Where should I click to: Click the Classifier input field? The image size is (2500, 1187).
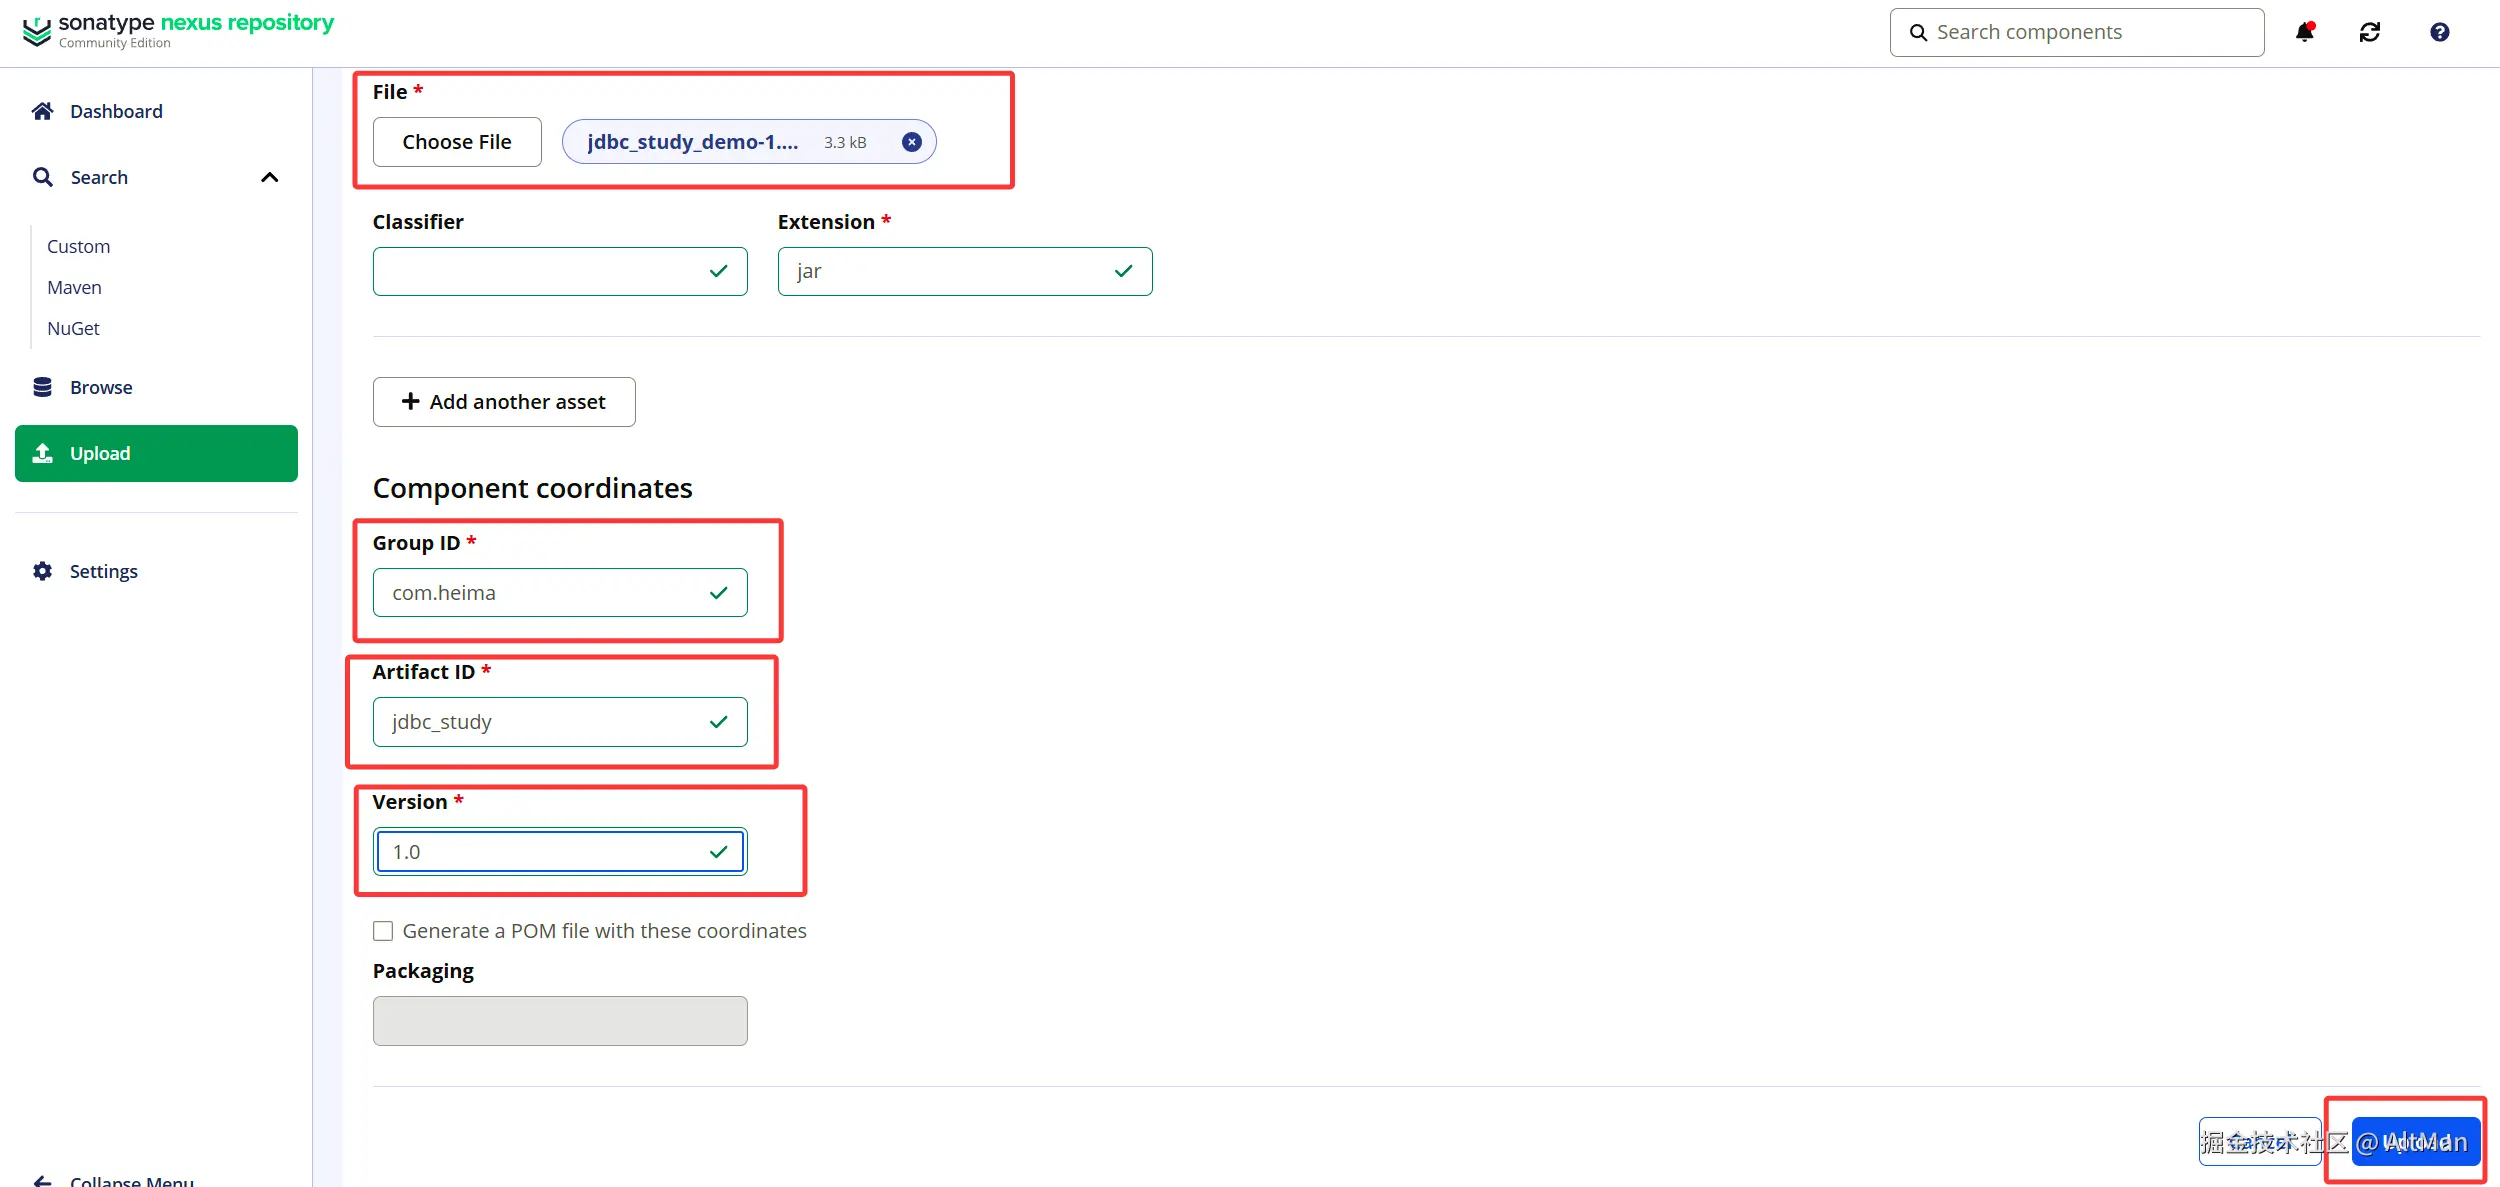click(x=540, y=271)
